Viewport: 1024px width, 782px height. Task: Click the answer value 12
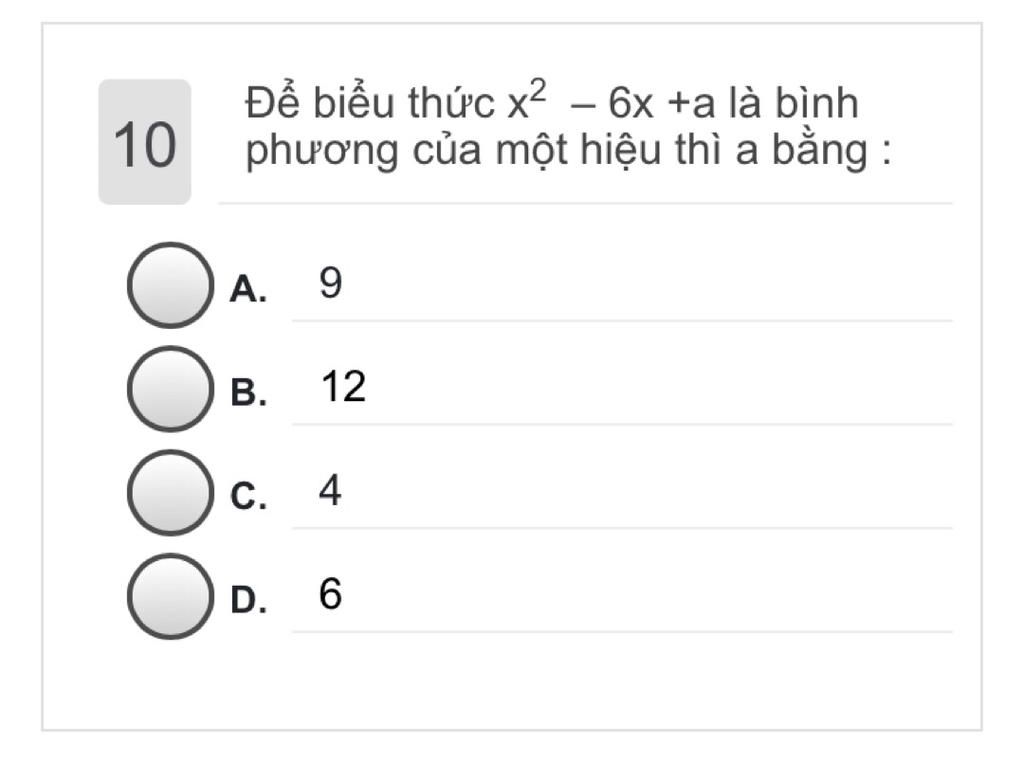[344, 386]
